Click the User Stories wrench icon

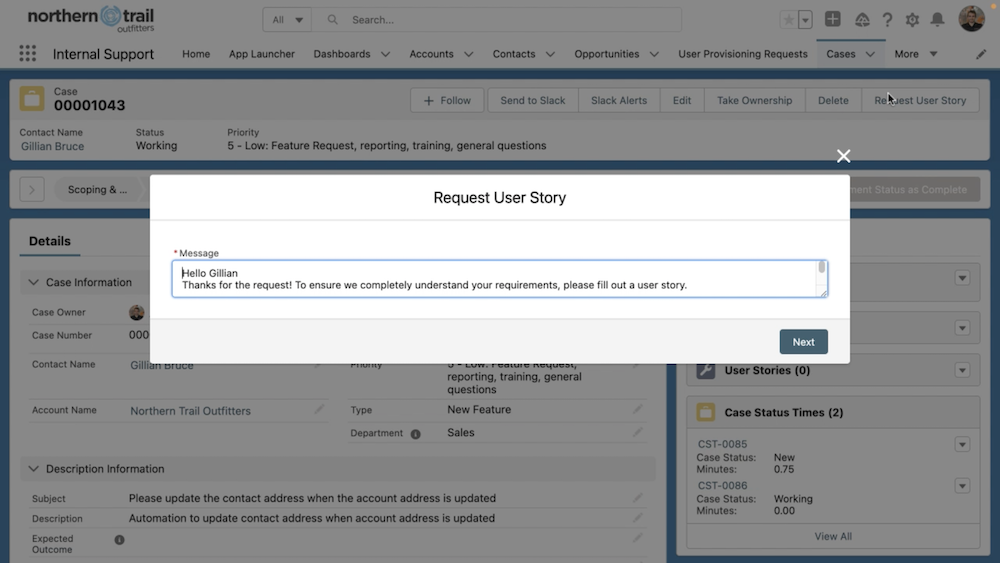[x=705, y=370]
